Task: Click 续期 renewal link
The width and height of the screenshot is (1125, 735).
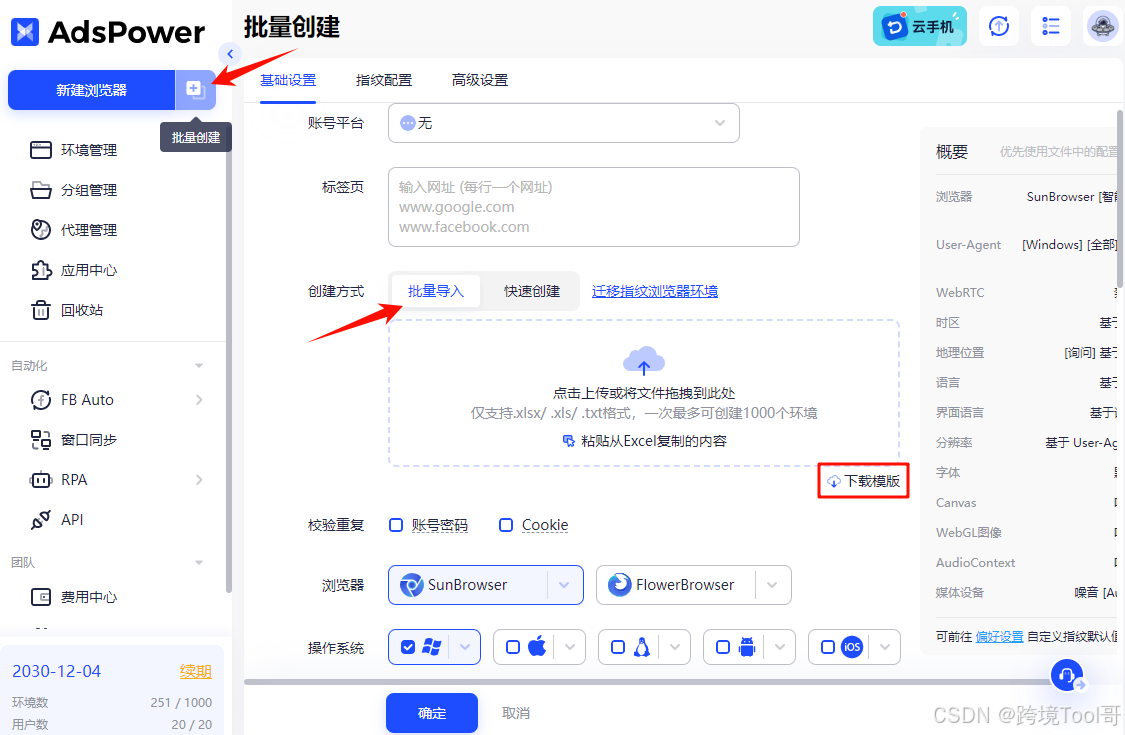Action: (x=196, y=671)
